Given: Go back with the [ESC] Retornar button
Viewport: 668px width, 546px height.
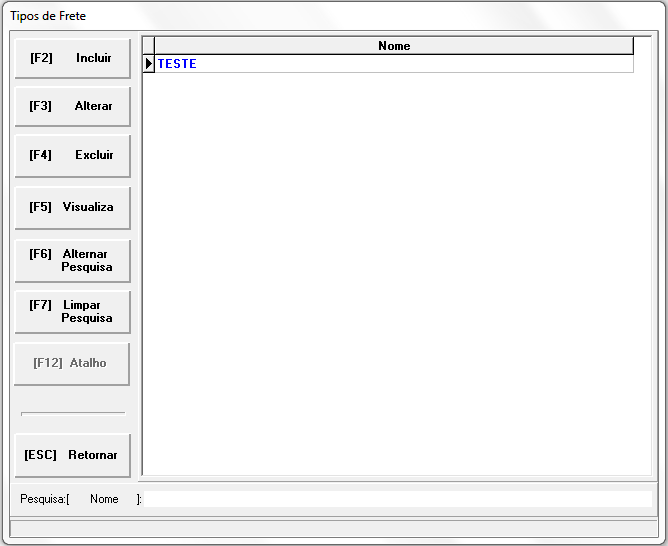Looking at the screenshot, I should click(72, 456).
